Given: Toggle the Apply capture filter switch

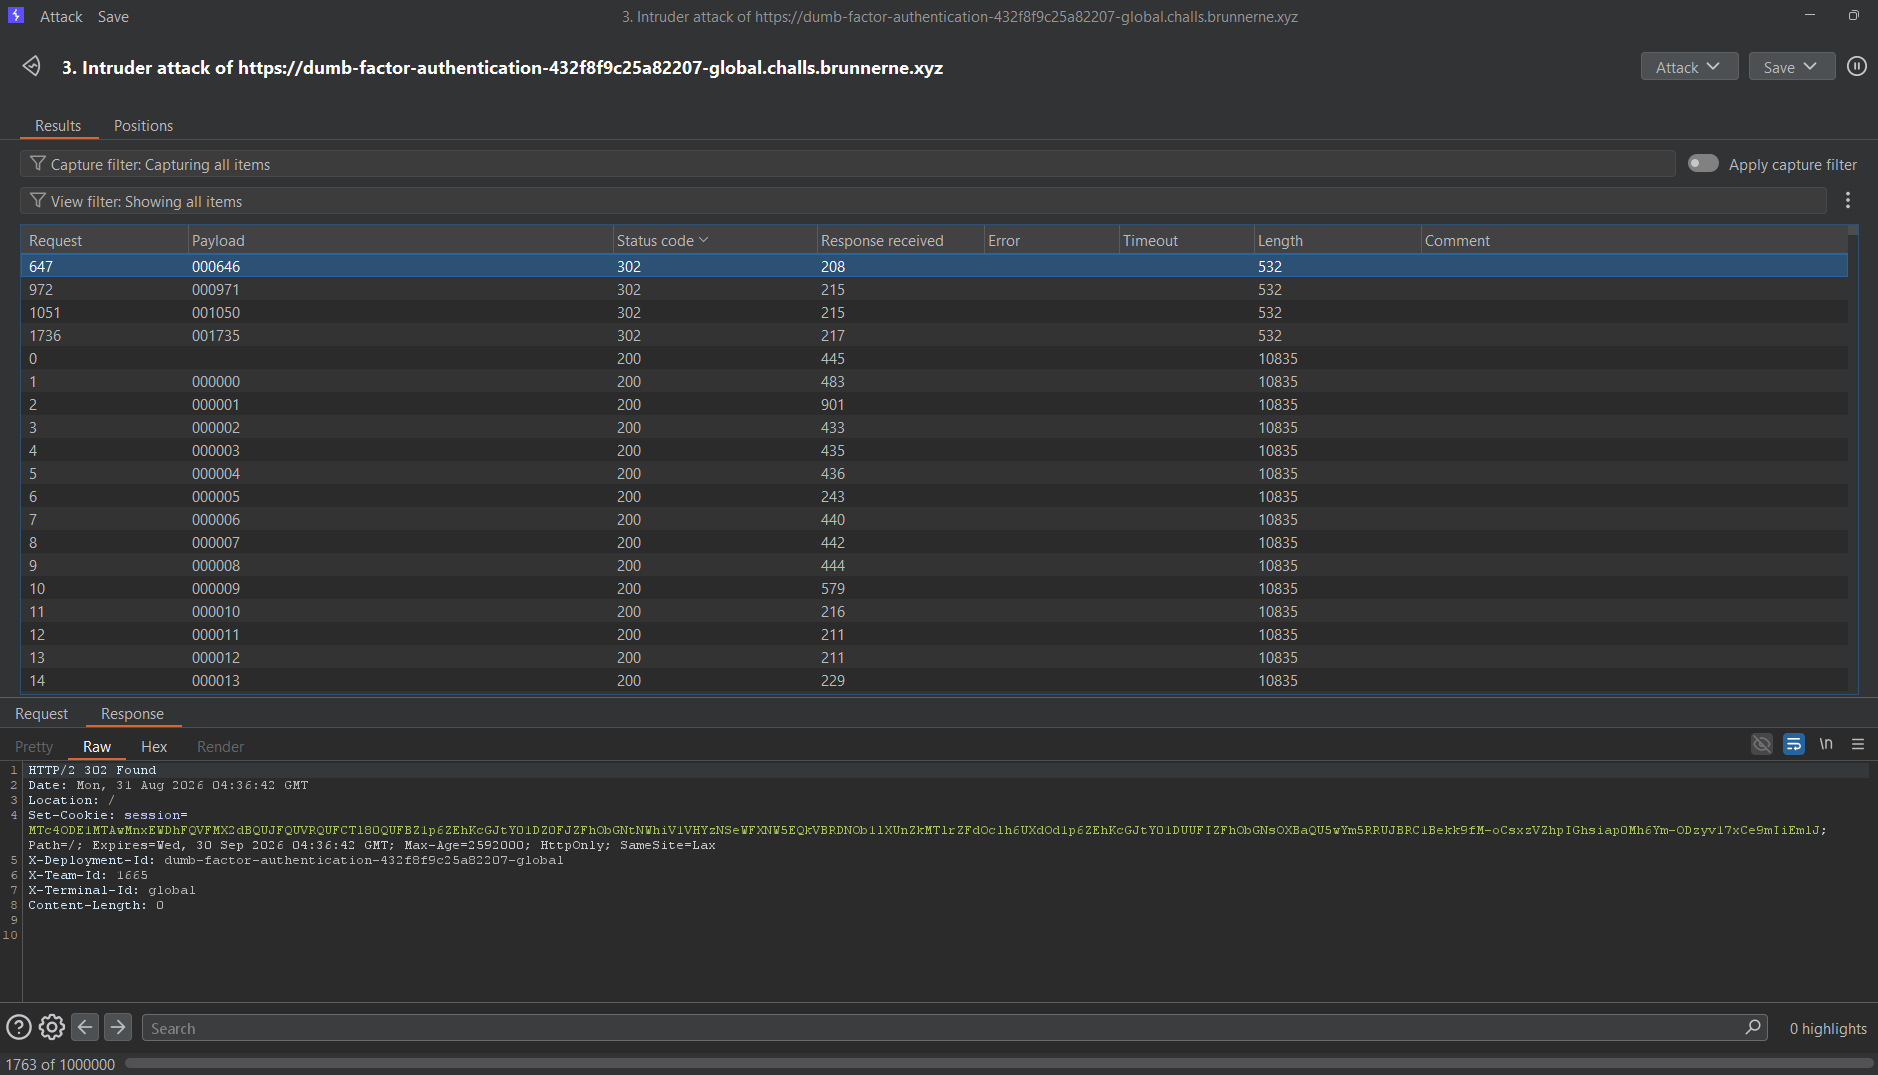Looking at the screenshot, I should (1703, 164).
